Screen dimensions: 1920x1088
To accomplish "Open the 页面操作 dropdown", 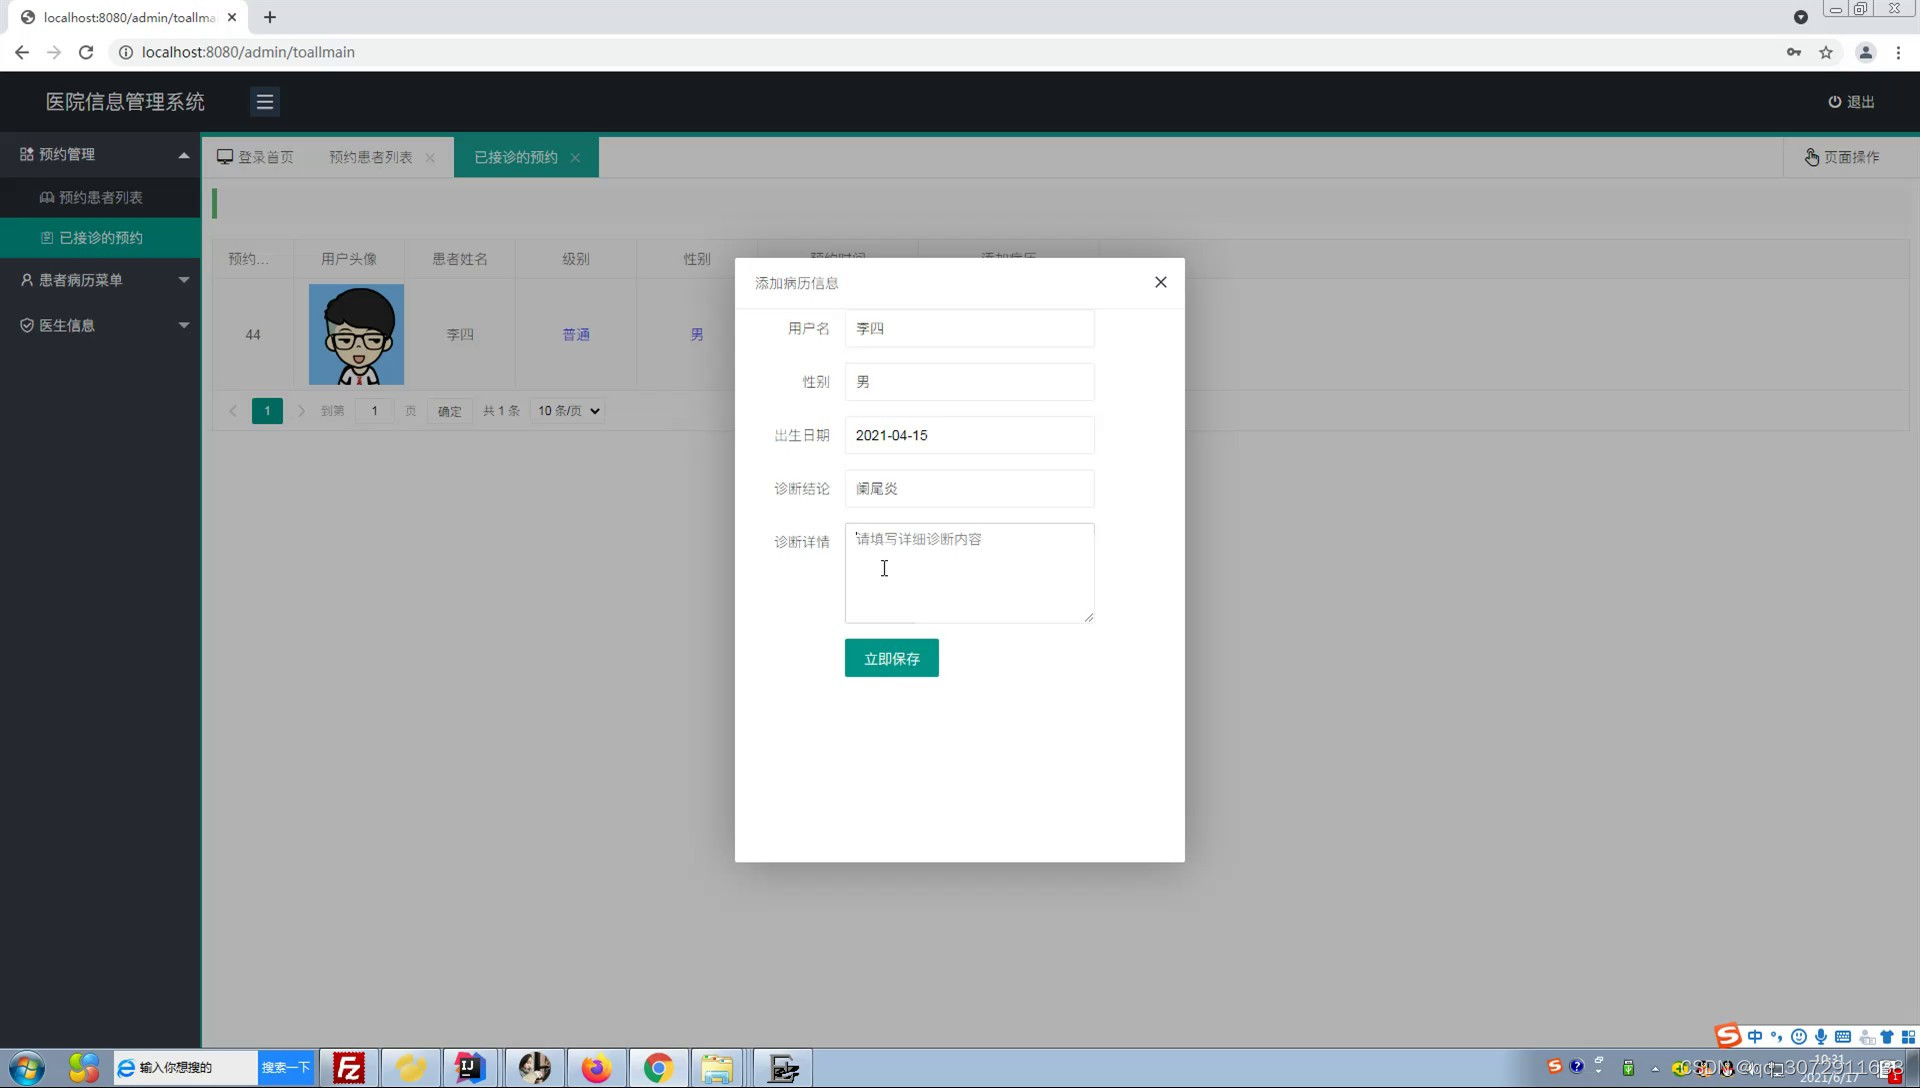I will pos(1842,157).
